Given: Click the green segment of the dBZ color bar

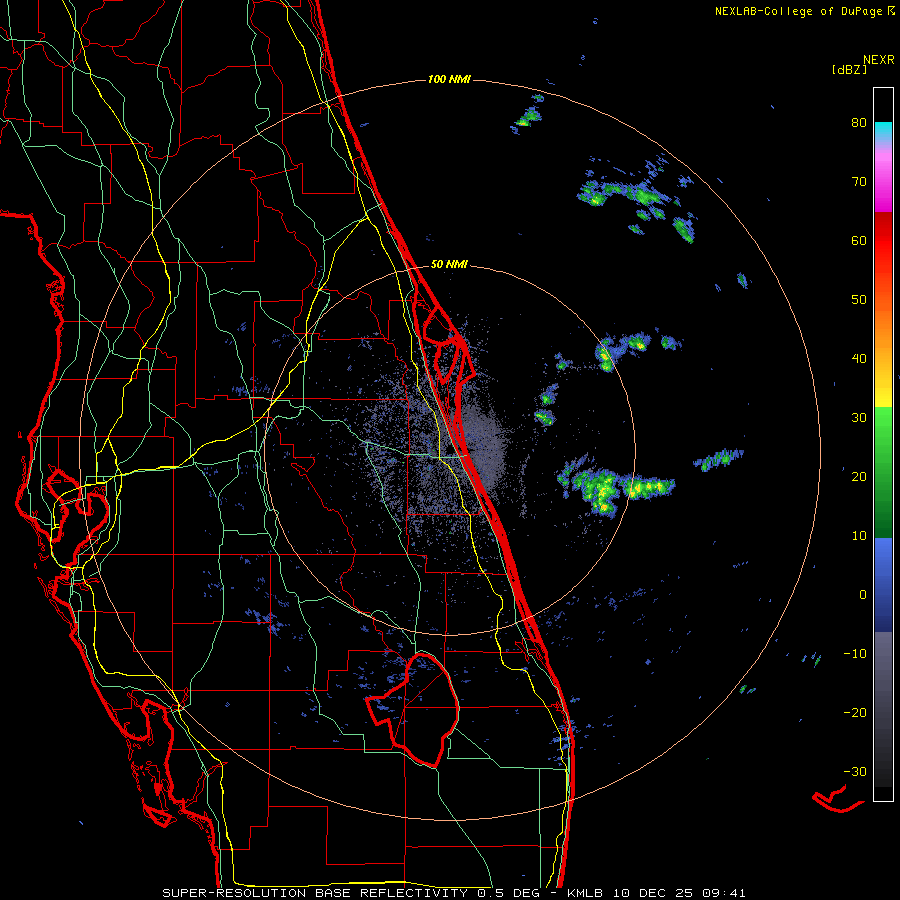Looking at the screenshot, I should (x=883, y=472).
